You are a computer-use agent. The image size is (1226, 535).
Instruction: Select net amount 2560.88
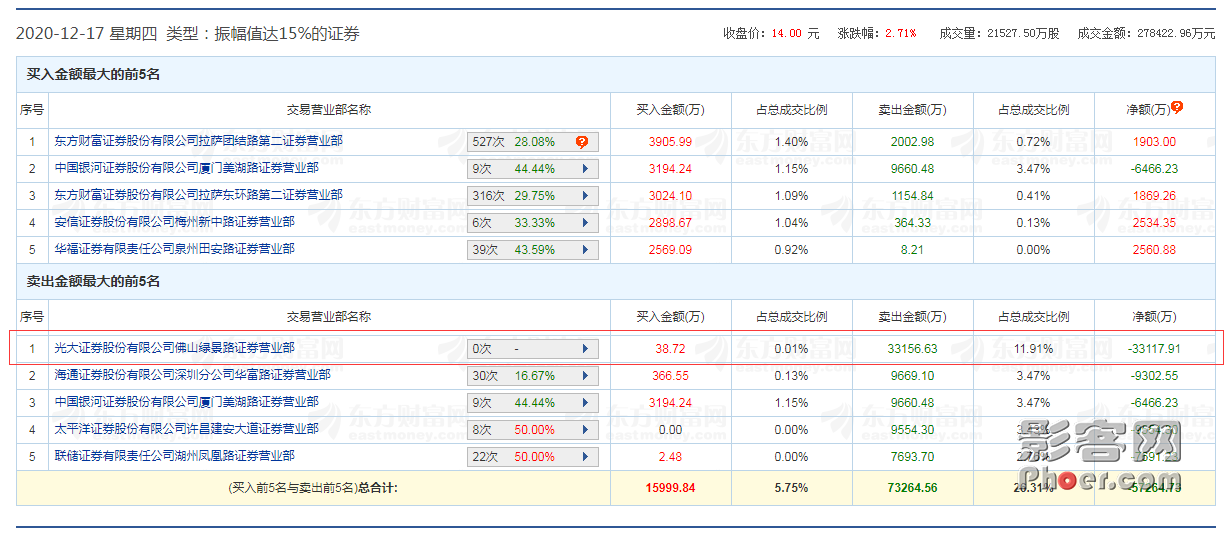click(x=1154, y=250)
